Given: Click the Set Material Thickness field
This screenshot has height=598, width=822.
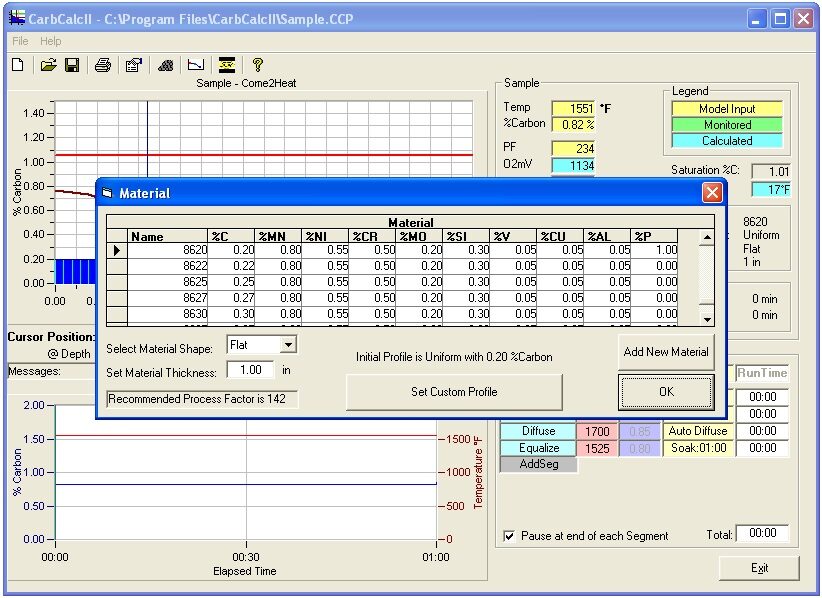Looking at the screenshot, I should click(251, 370).
